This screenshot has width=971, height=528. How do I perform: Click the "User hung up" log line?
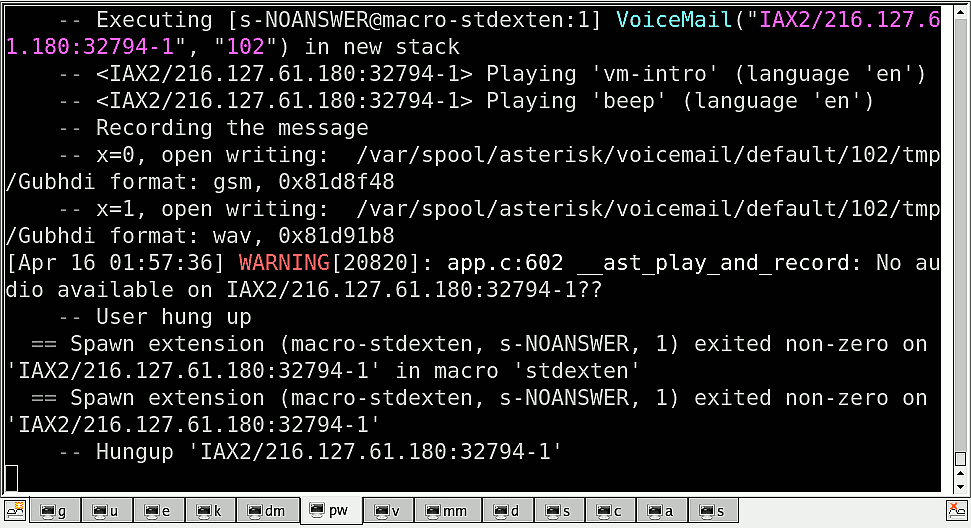(173, 318)
